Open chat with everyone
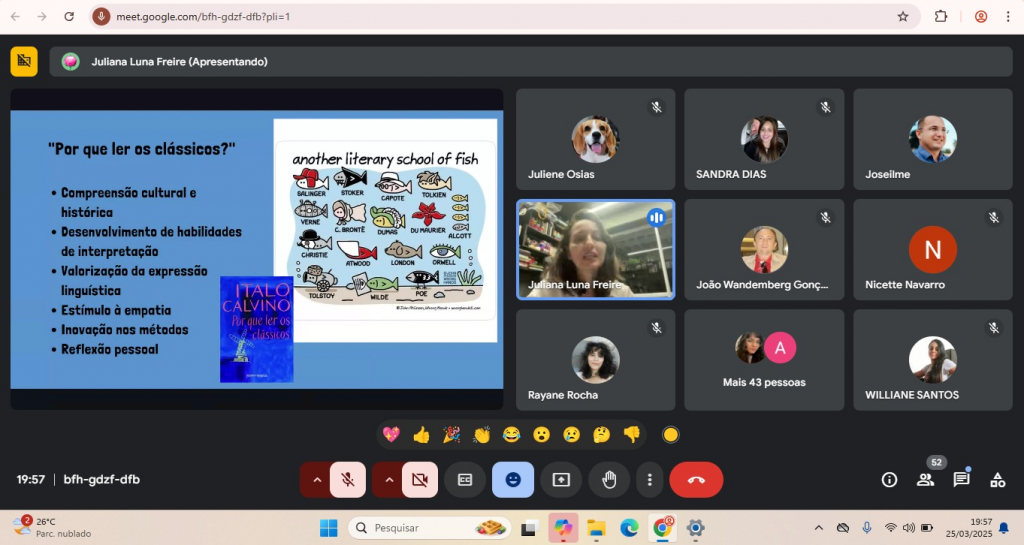 click(x=961, y=479)
